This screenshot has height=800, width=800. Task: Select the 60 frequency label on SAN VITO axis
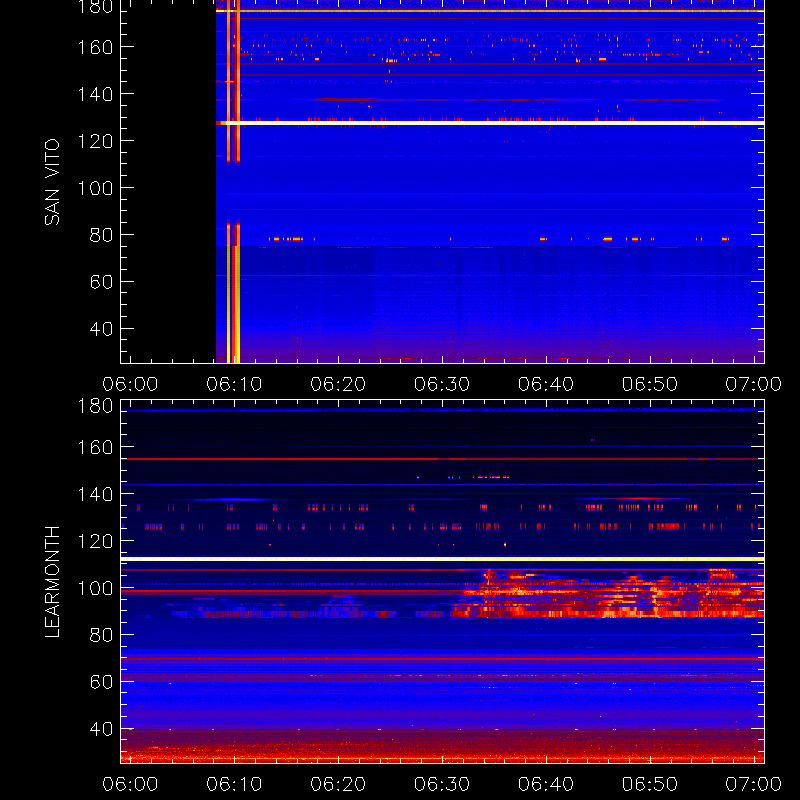coord(101,282)
